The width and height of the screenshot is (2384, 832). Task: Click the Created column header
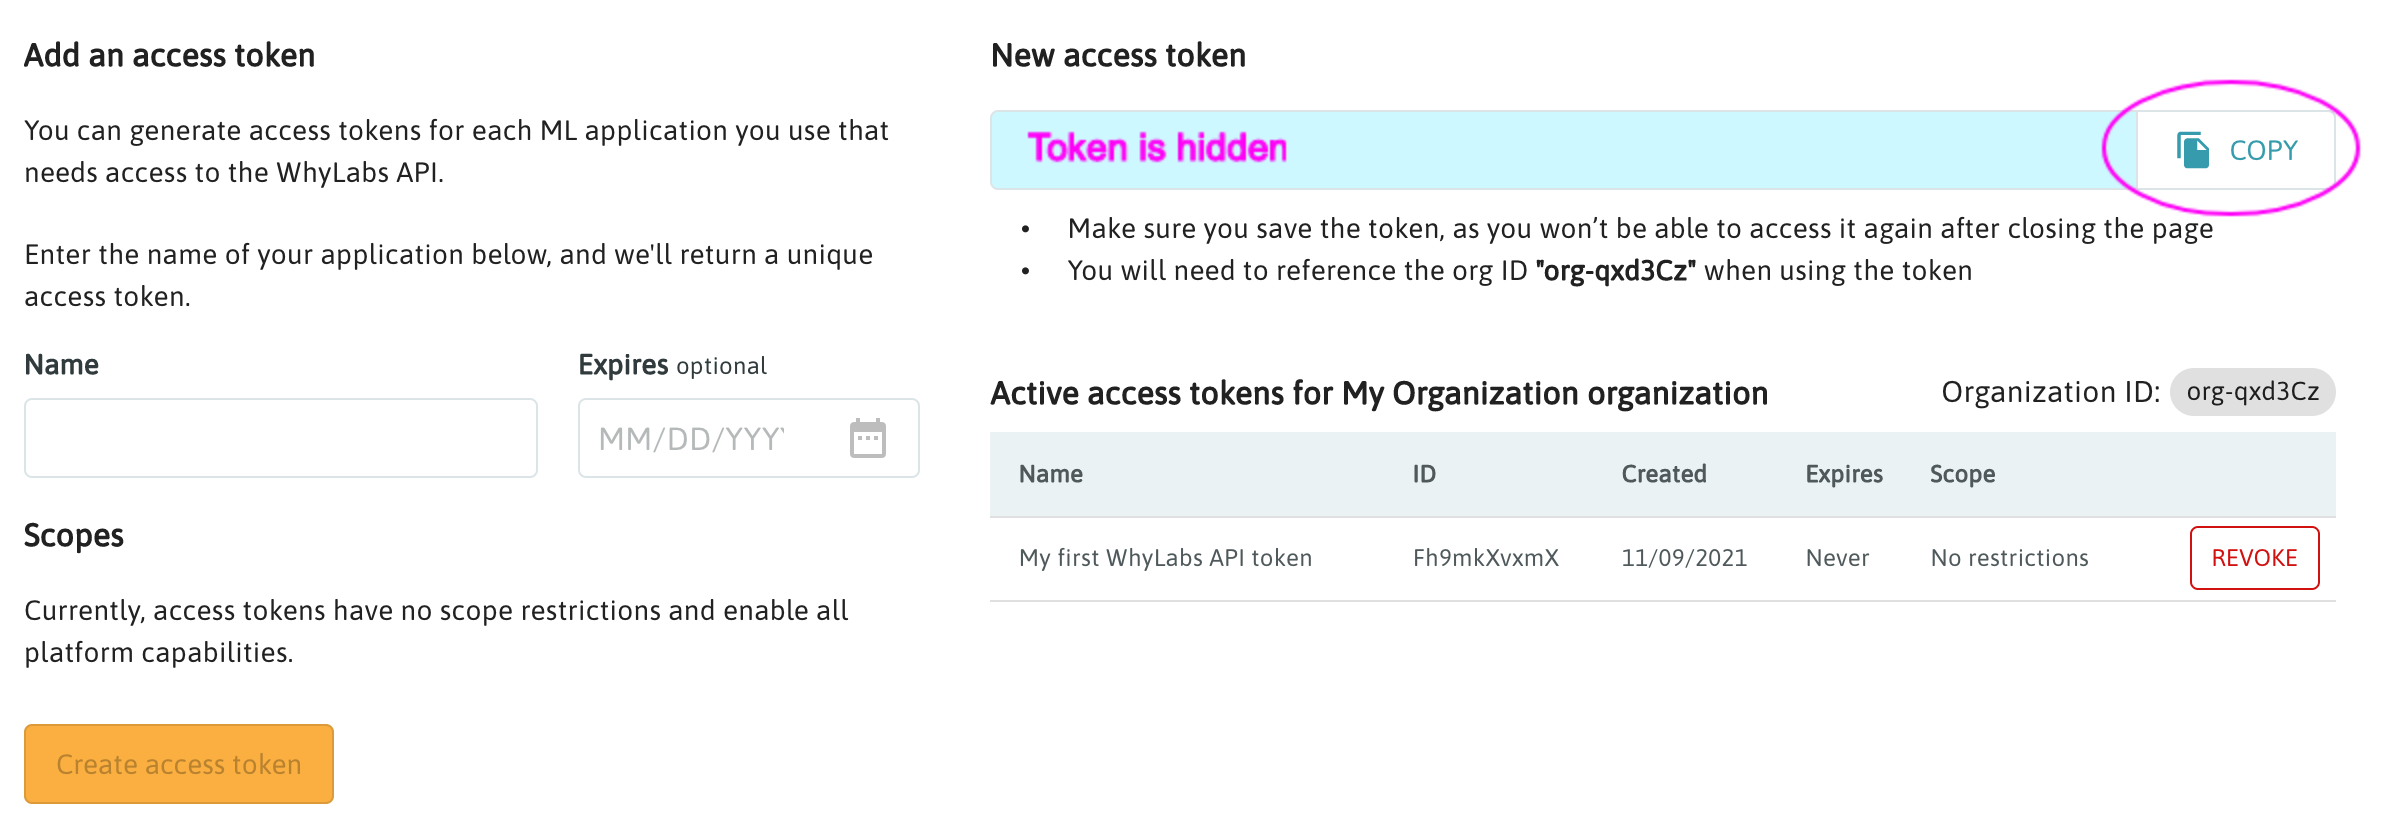[x=1662, y=473]
